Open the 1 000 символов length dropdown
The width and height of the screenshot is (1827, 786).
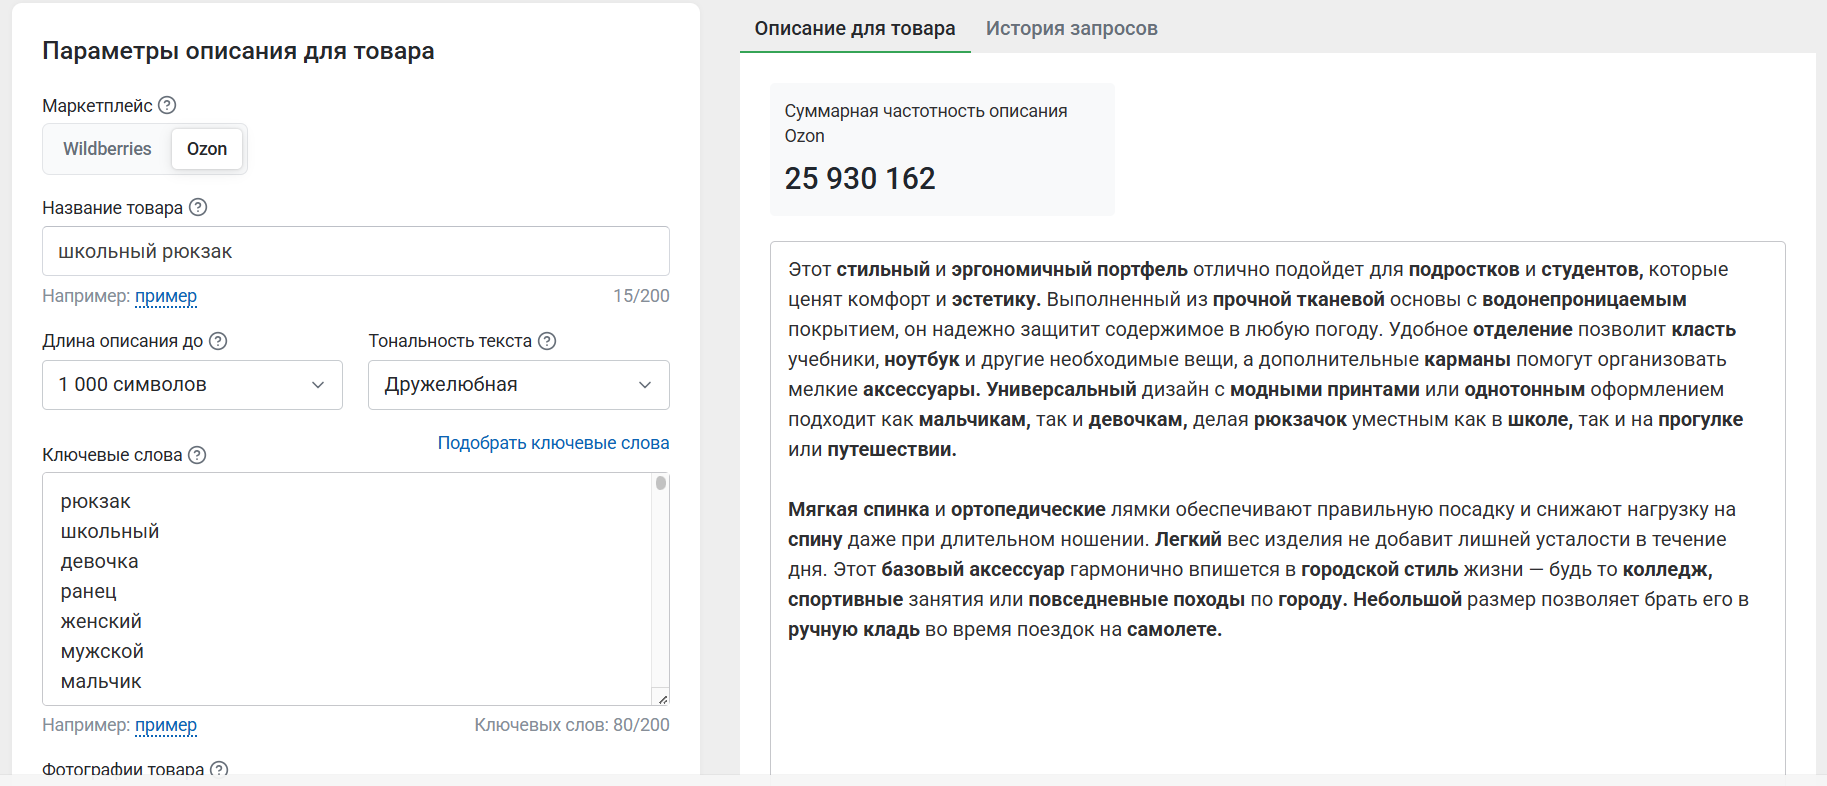click(192, 385)
